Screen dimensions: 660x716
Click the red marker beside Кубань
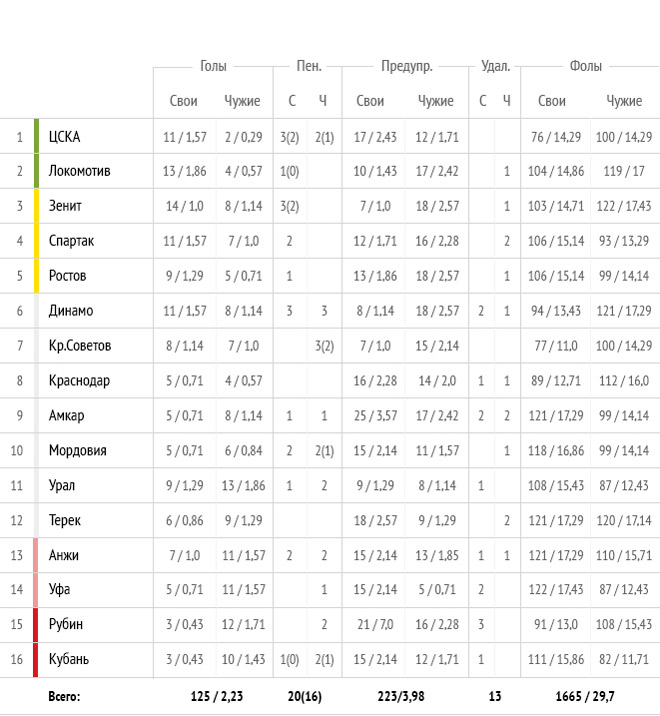coord(36,659)
